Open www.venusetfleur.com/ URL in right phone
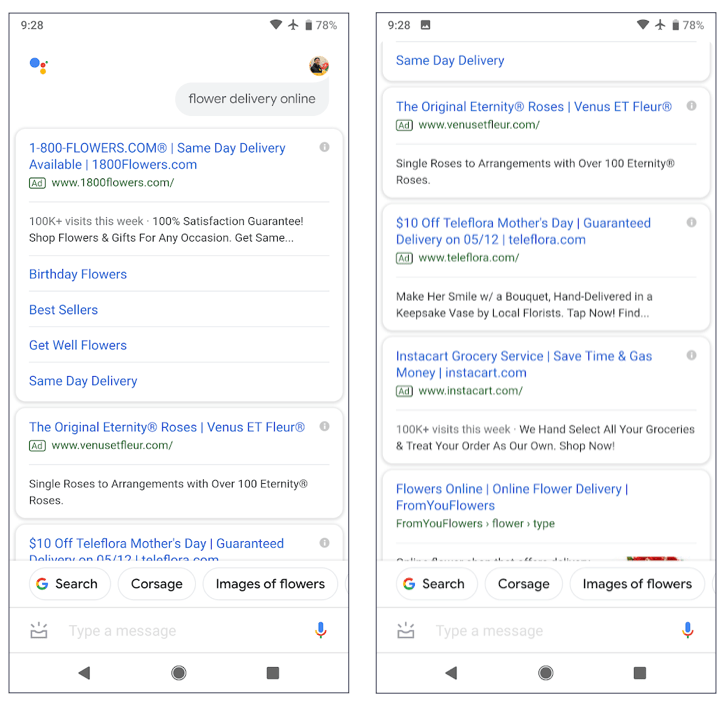Image resolution: width=725 pixels, height=707 pixels. (479, 125)
